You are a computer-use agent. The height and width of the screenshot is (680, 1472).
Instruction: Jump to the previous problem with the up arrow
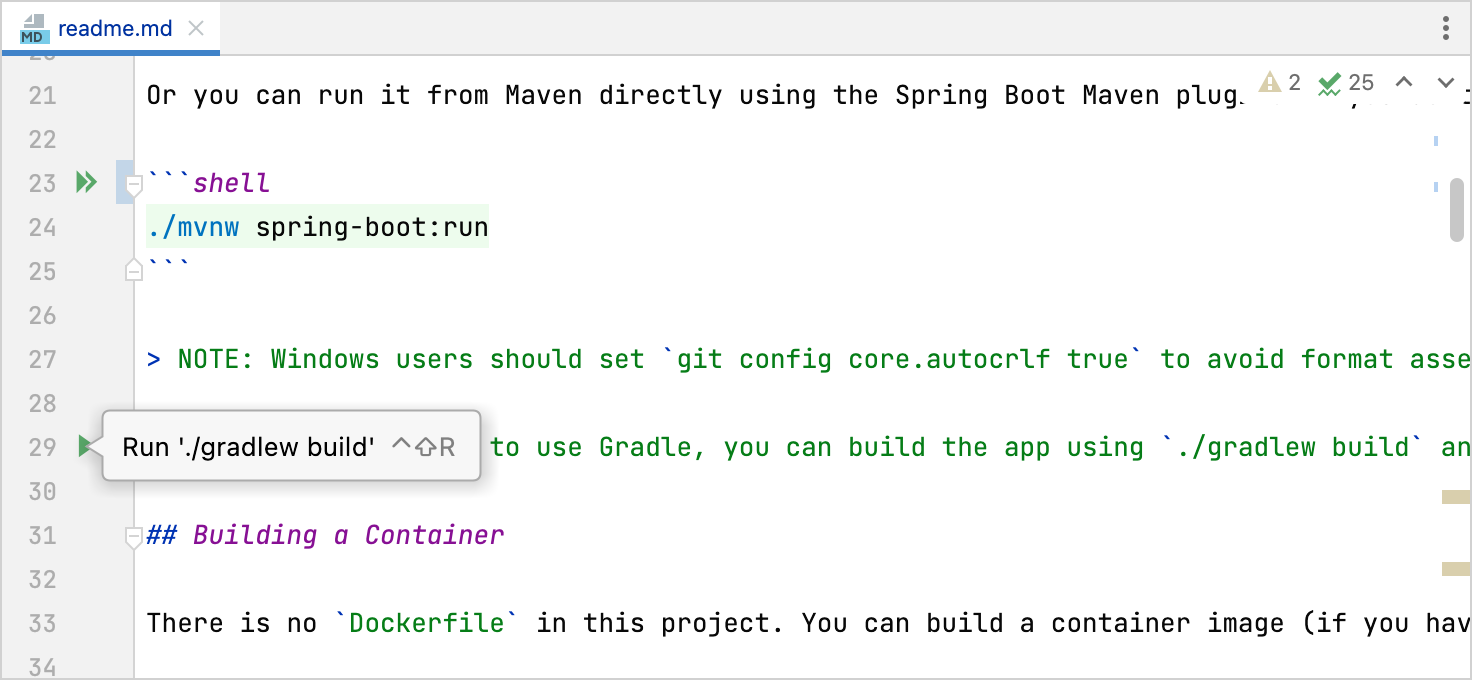pyautogui.click(x=1405, y=83)
